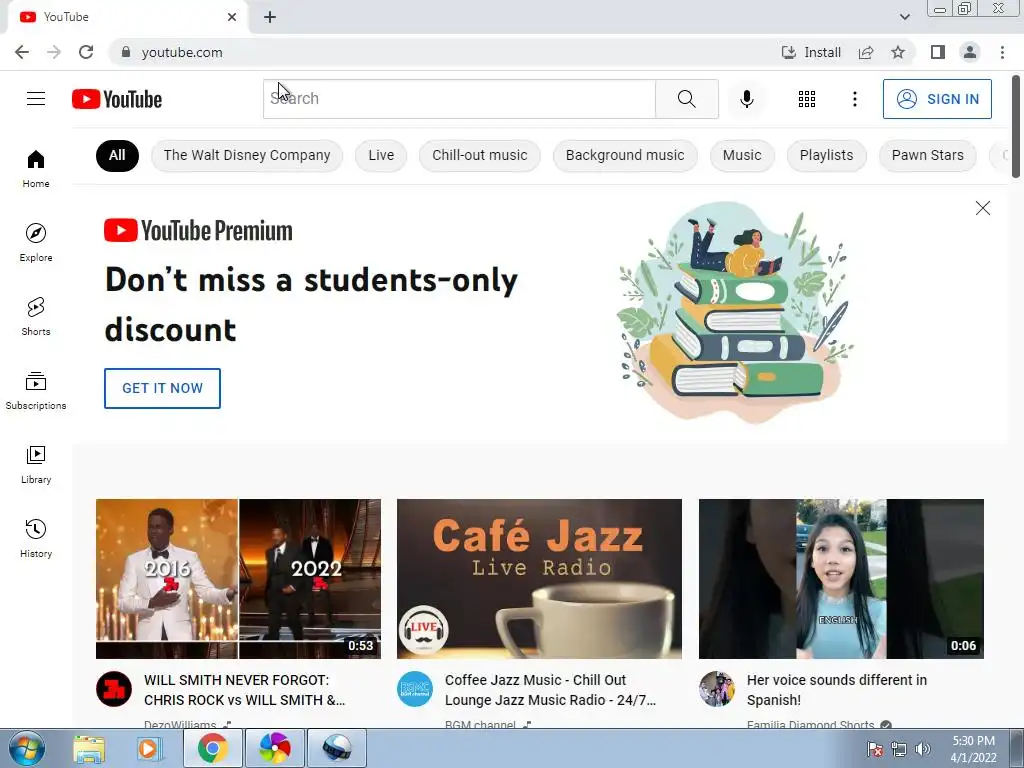The height and width of the screenshot is (768, 1024).
Task: Open the YouTube hamburger guide menu
Action: tap(36, 99)
